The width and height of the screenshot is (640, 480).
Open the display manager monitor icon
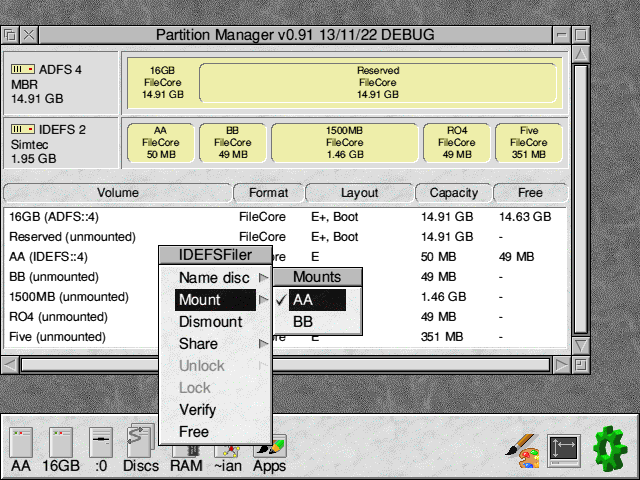pyautogui.click(x=564, y=451)
